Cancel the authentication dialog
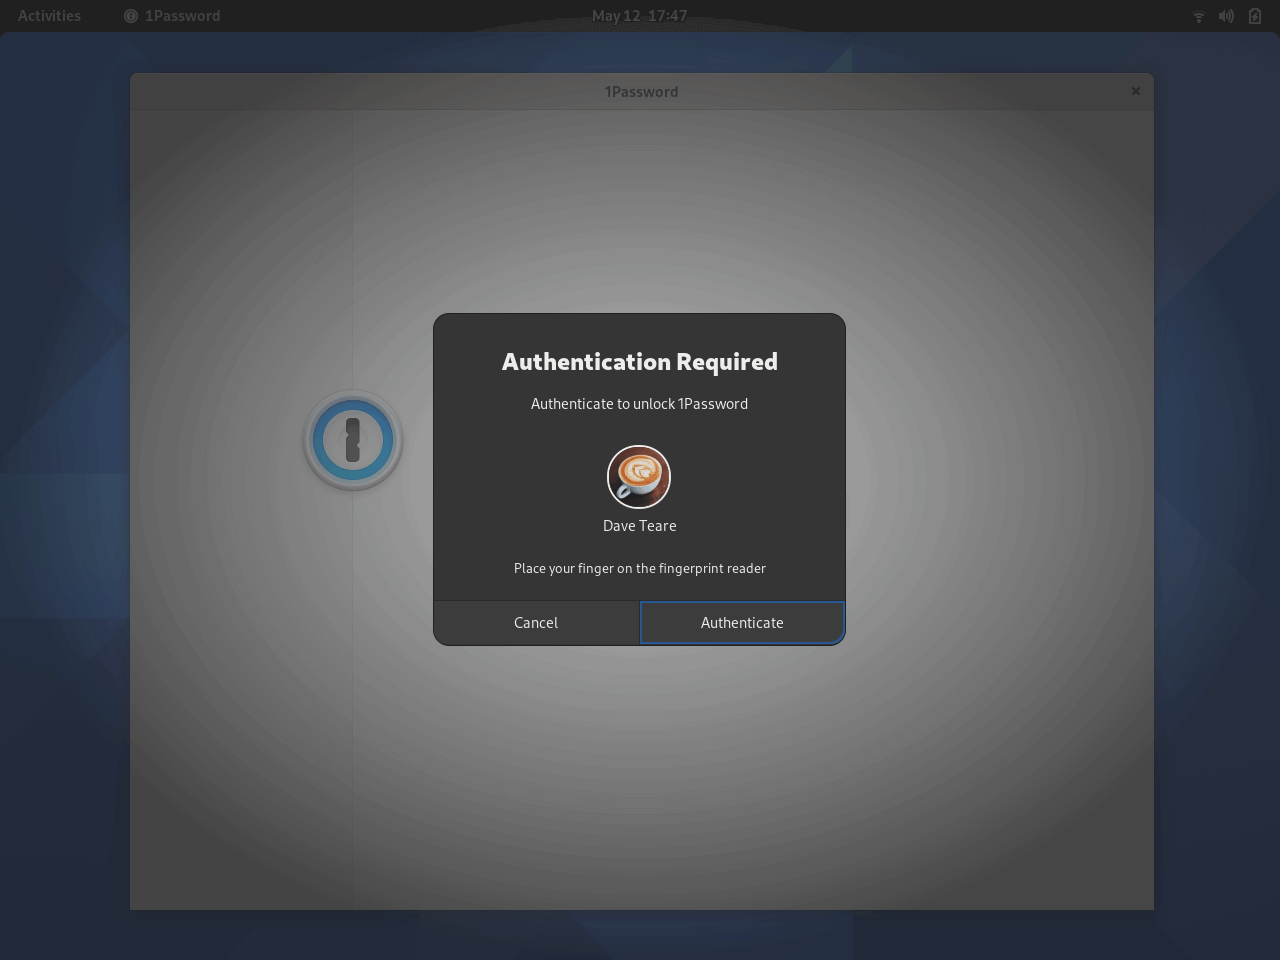 click(x=536, y=622)
